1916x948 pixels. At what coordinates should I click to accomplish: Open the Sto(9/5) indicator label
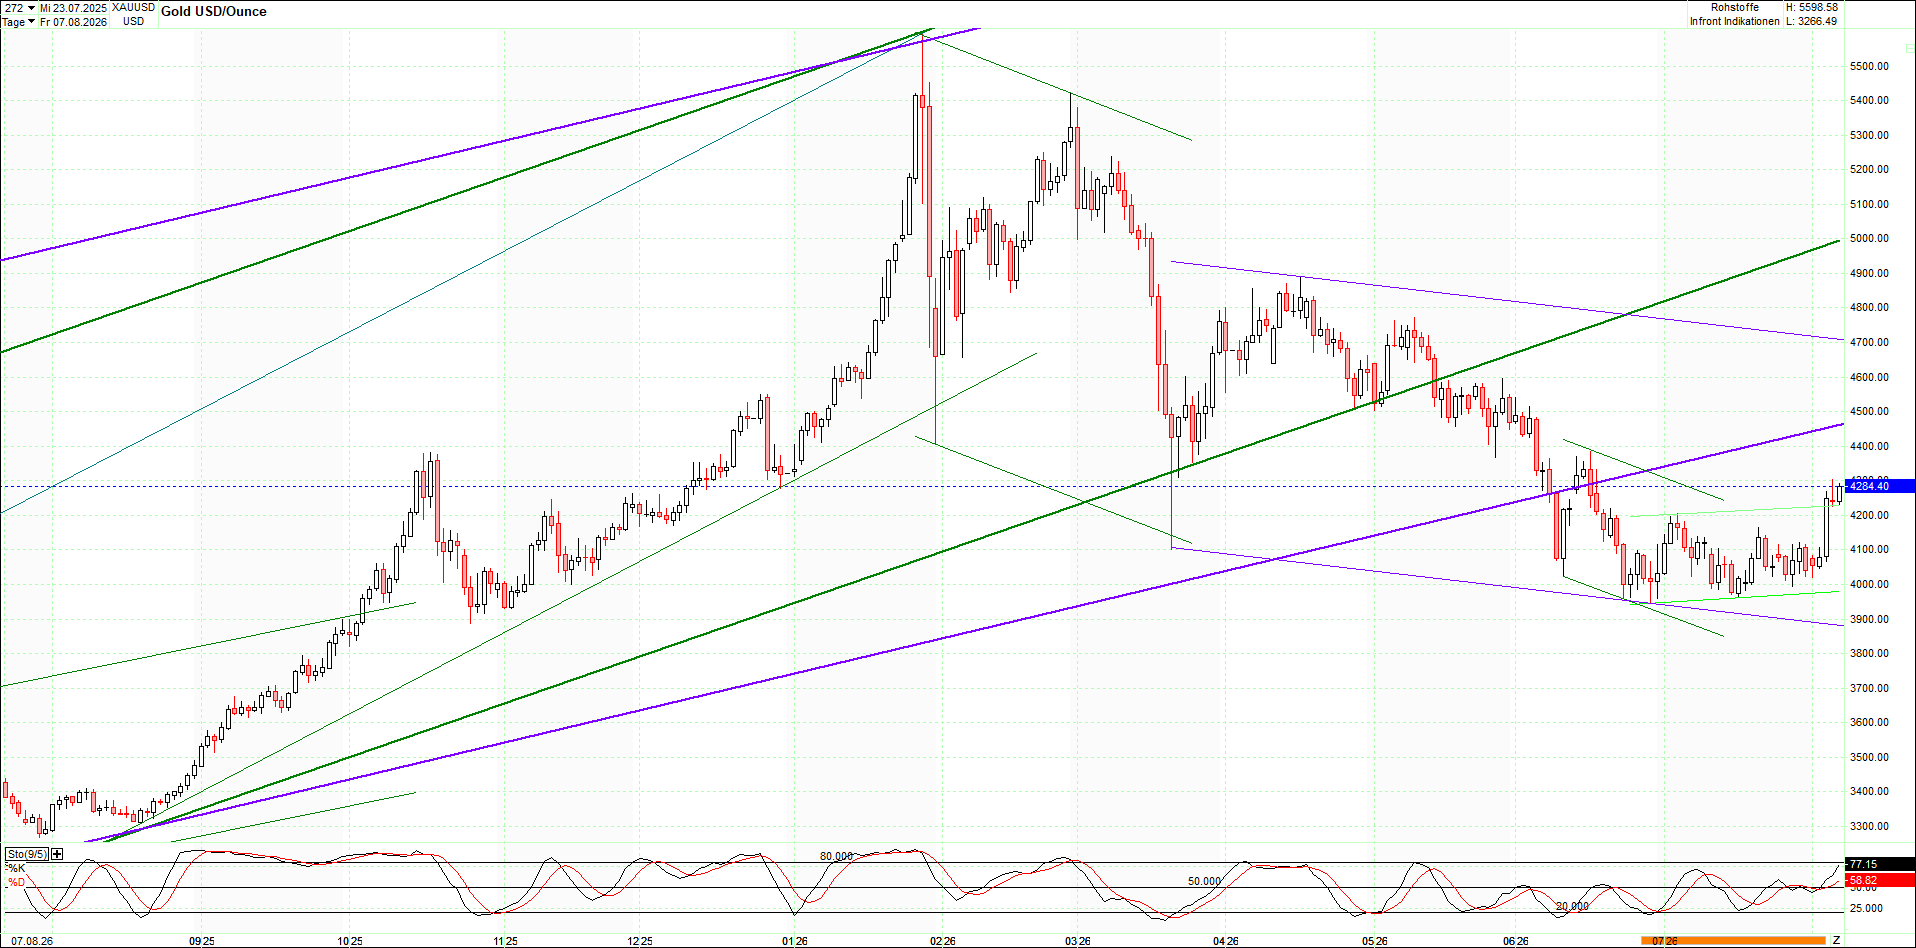click(x=27, y=854)
